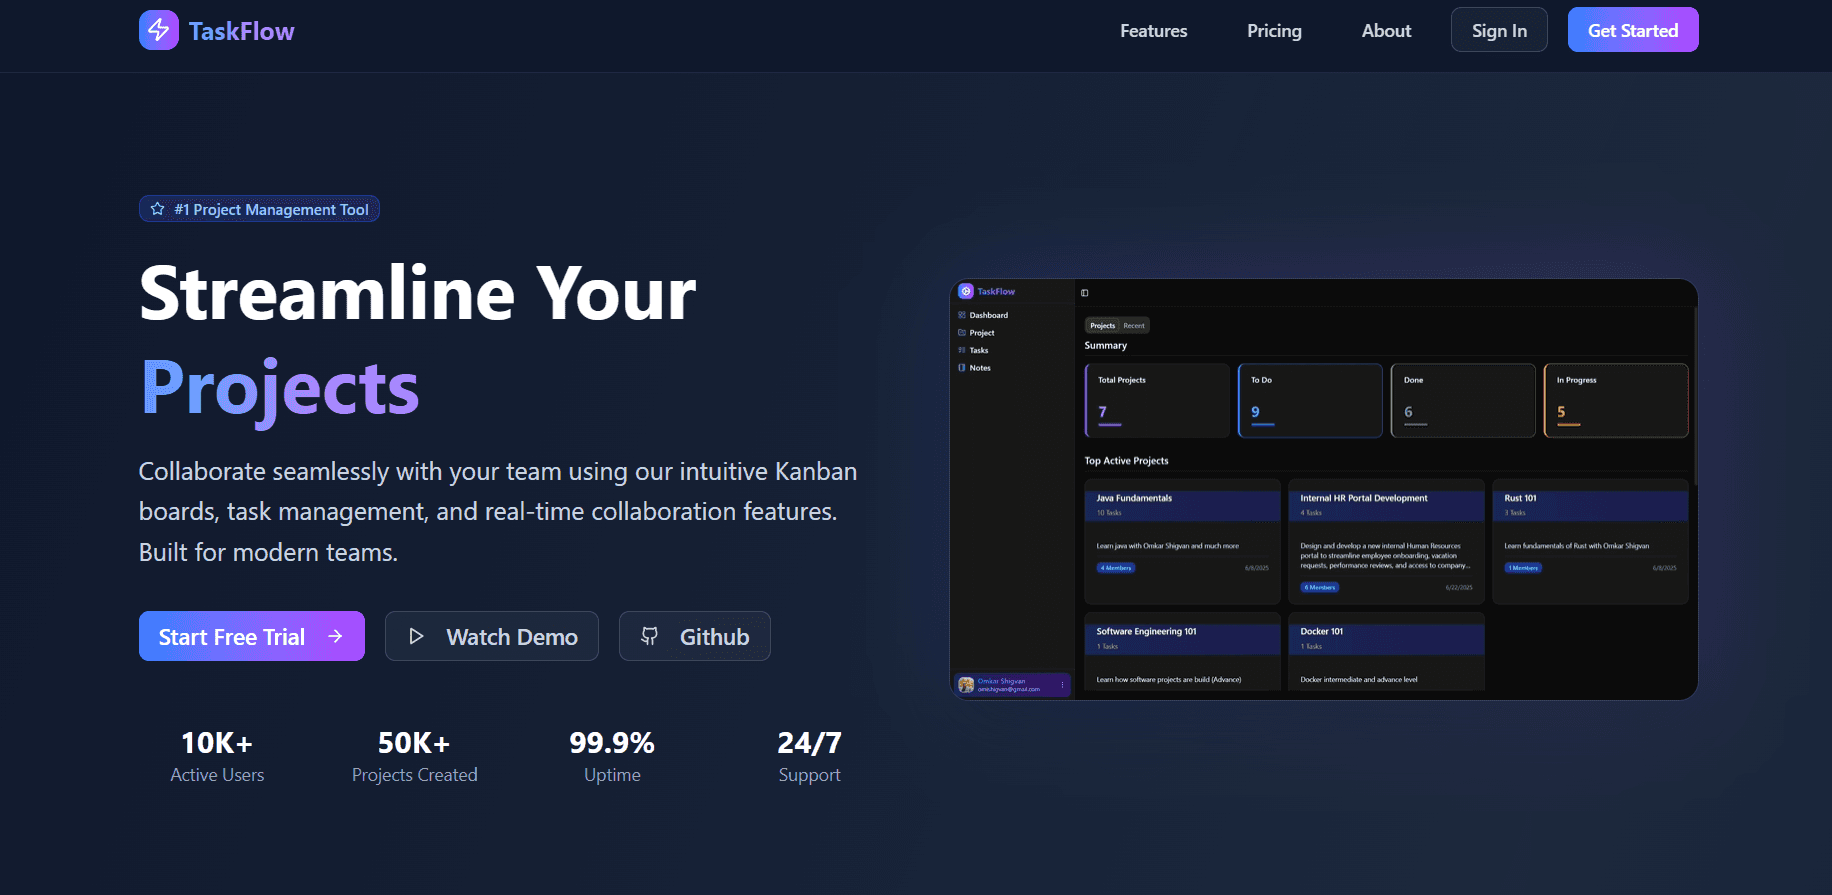
Task: Click the "1 Members" badge on Rust 101
Action: click(1523, 568)
